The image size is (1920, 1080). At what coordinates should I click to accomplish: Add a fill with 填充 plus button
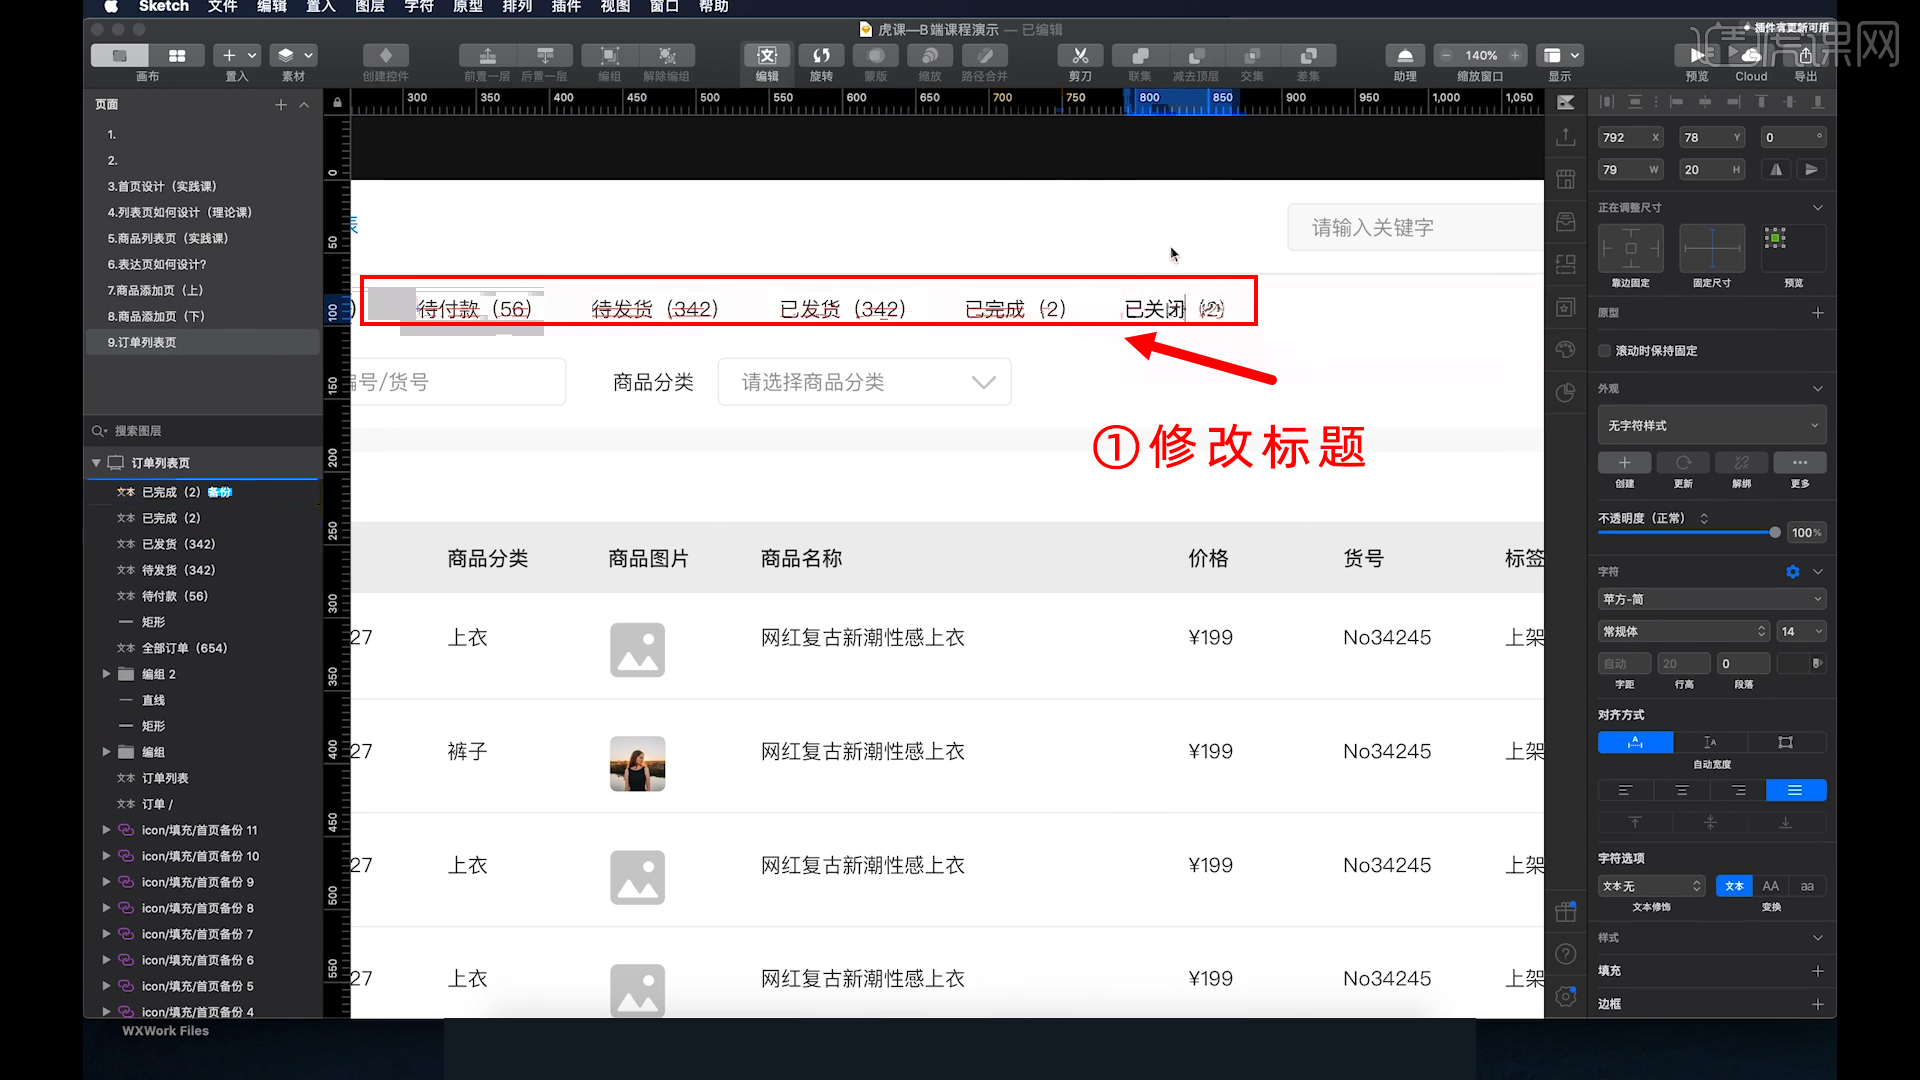click(1818, 971)
